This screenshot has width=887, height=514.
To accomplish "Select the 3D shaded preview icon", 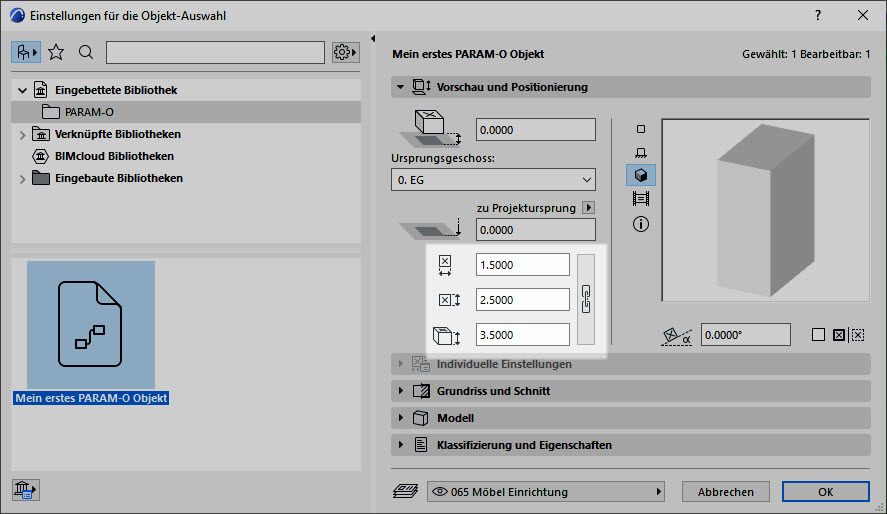I will [641, 175].
